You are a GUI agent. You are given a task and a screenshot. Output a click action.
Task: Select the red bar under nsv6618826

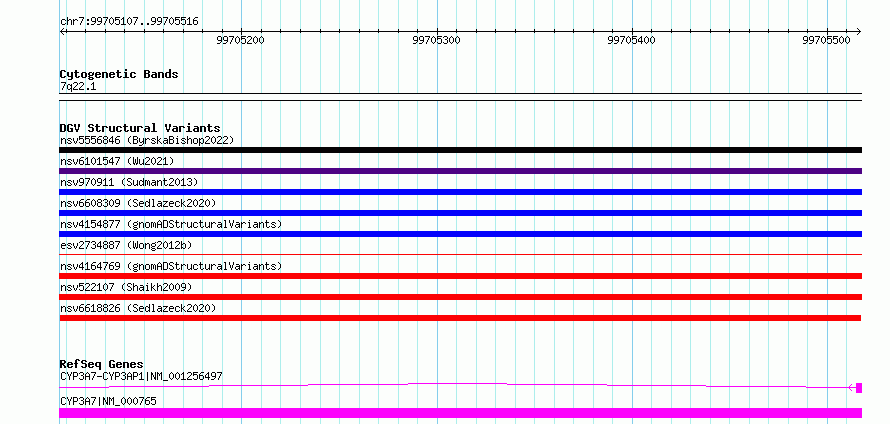click(460, 318)
